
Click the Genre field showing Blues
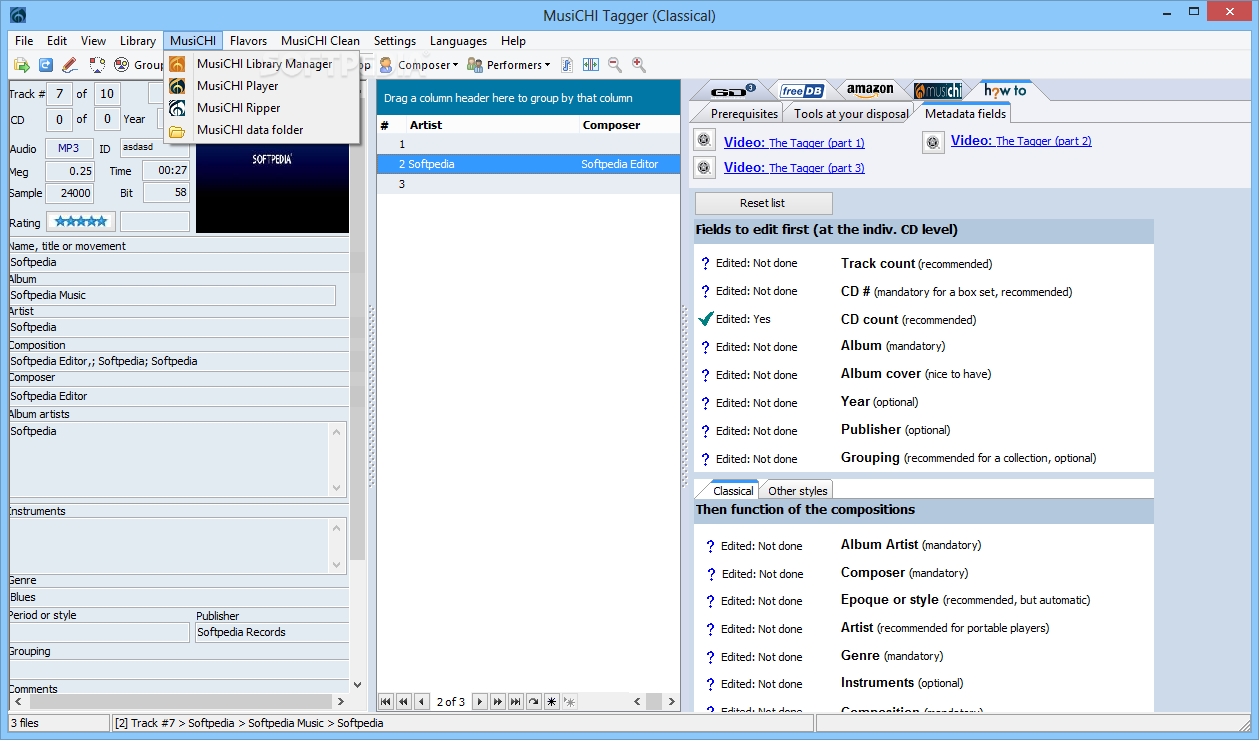[x=178, y=597]
